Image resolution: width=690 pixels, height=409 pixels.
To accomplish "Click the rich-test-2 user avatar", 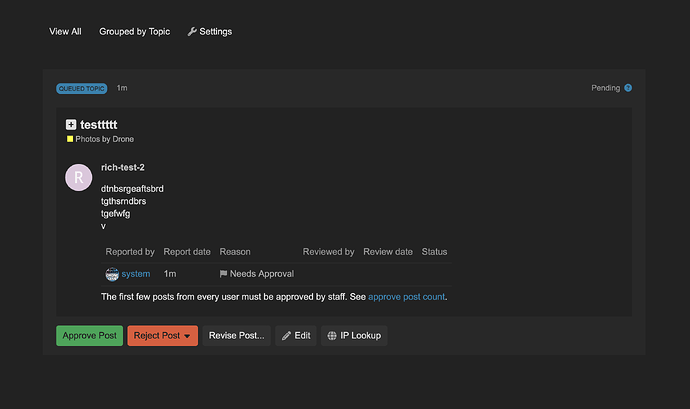I will [x=79, y=177].
